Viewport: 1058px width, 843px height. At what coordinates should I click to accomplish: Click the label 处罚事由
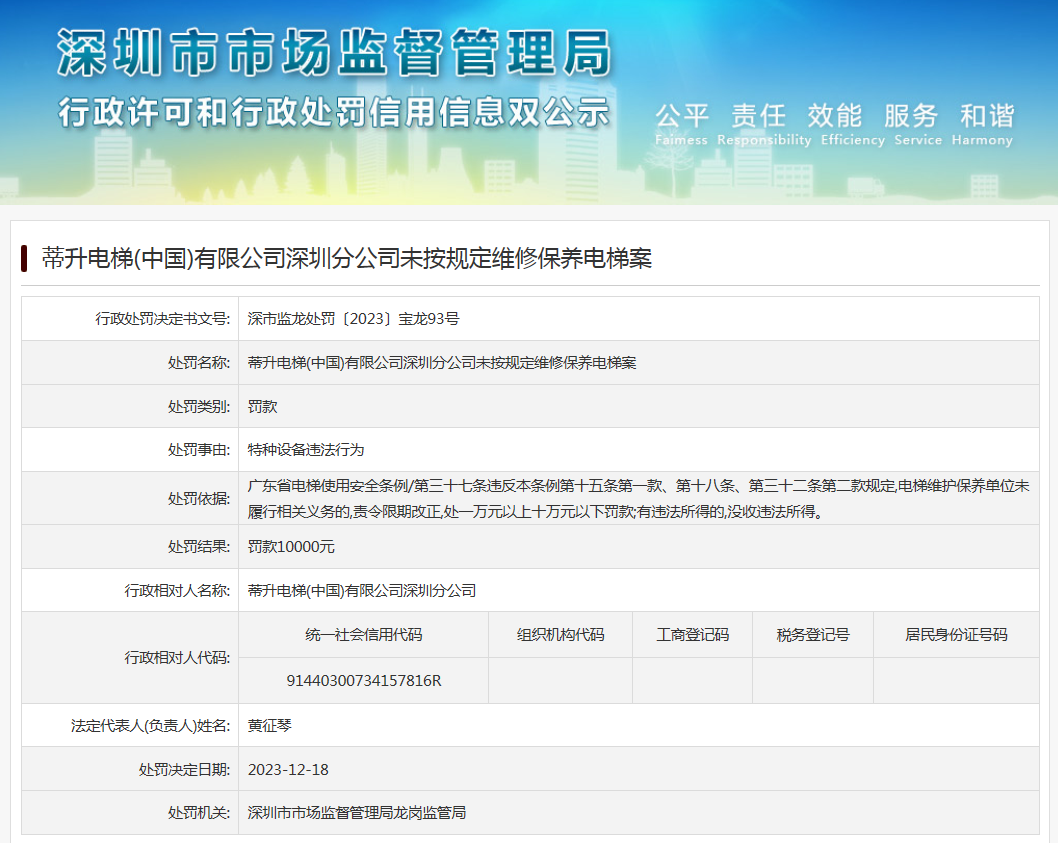click(199, 450)
